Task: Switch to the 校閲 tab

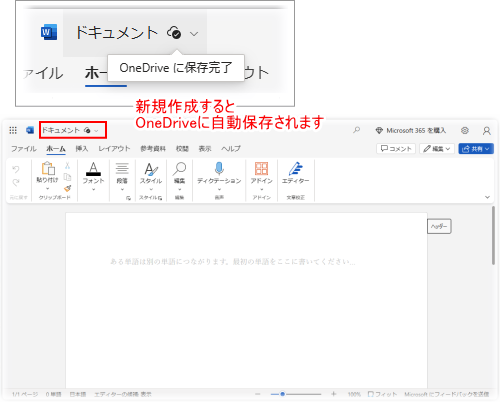Action: pyautogui.click(x=182, y=149)
